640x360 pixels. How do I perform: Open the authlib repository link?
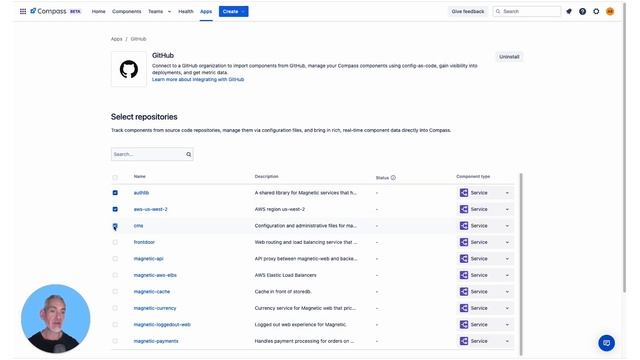tap(141, 193)
